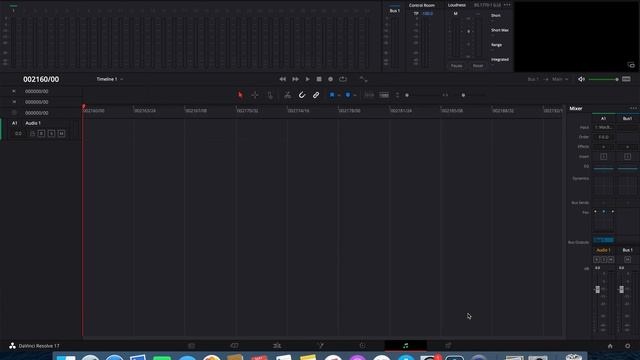Viewport: 640px width, 360px height.
Task: Mute the control room speaker icon
Action: pos(581,79)
